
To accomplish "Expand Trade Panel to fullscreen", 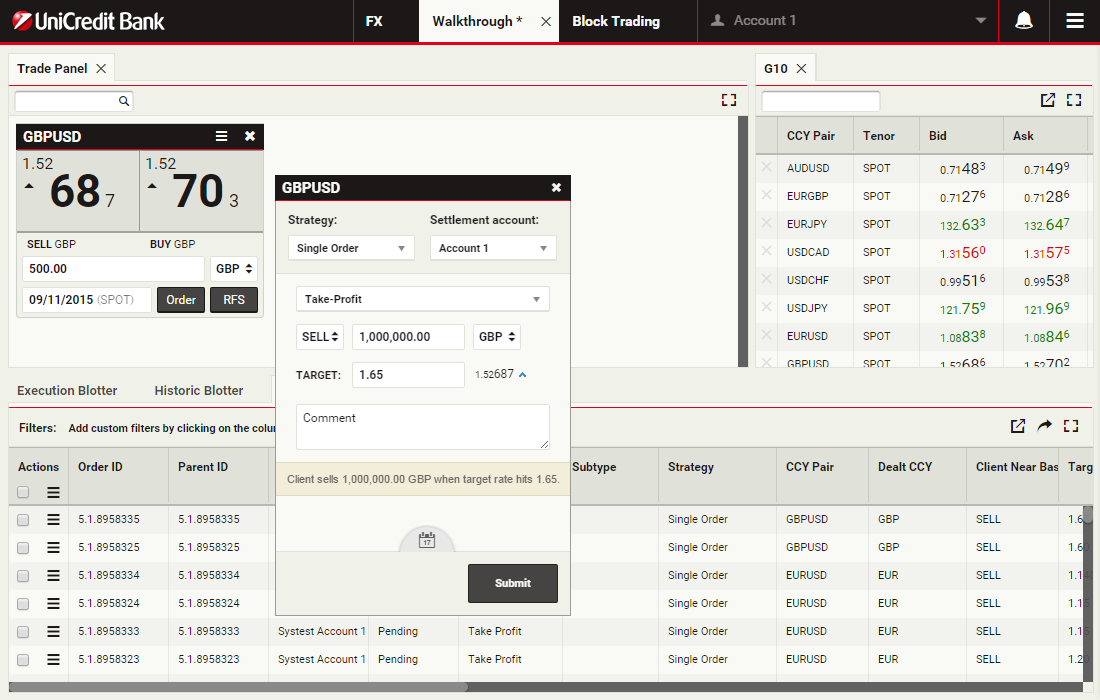I will (x=728, y=100).
